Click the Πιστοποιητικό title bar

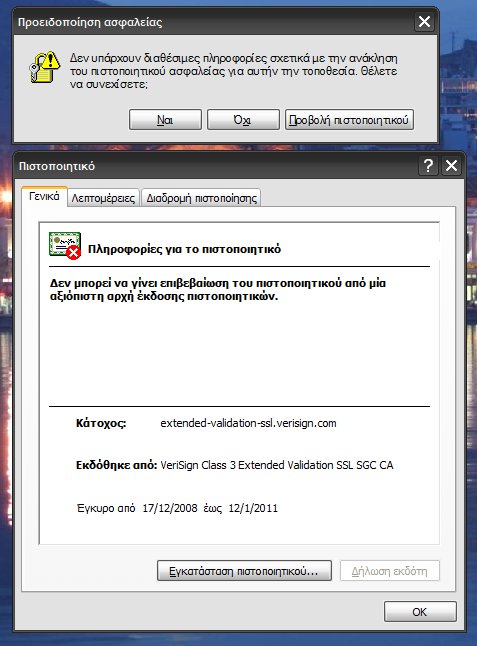pyautogui.click(x=214, y=166)
